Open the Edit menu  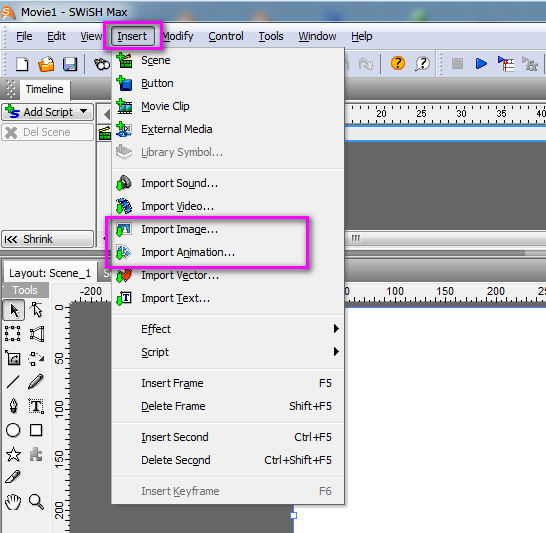(x=56, y=36)
